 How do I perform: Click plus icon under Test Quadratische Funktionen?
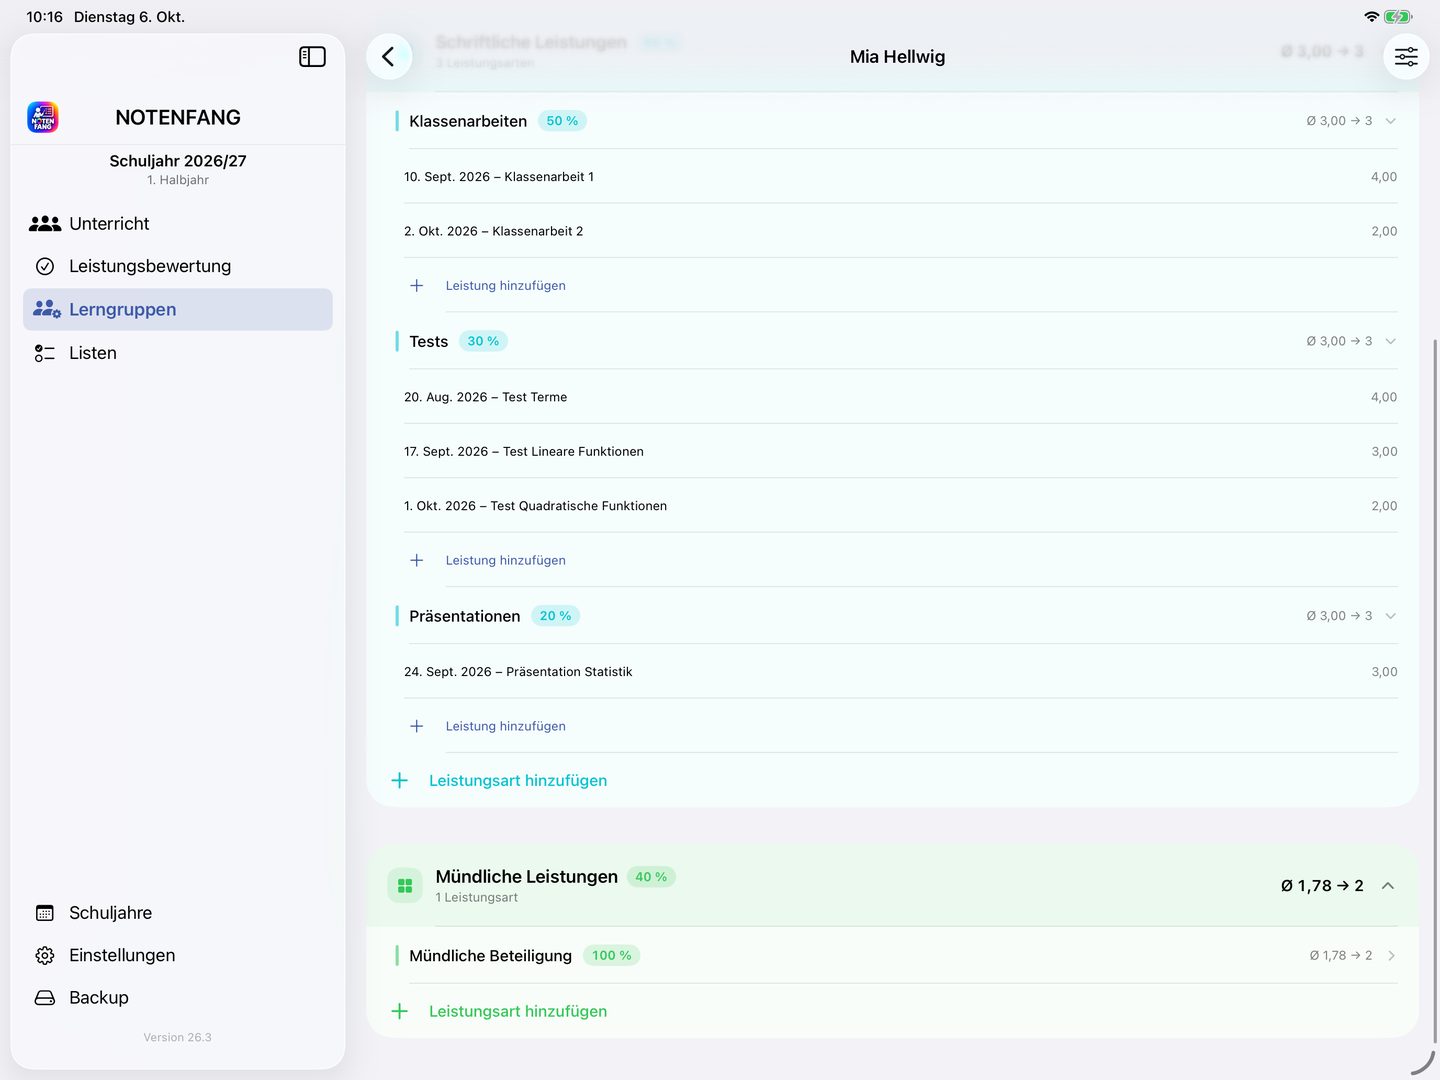417,560
